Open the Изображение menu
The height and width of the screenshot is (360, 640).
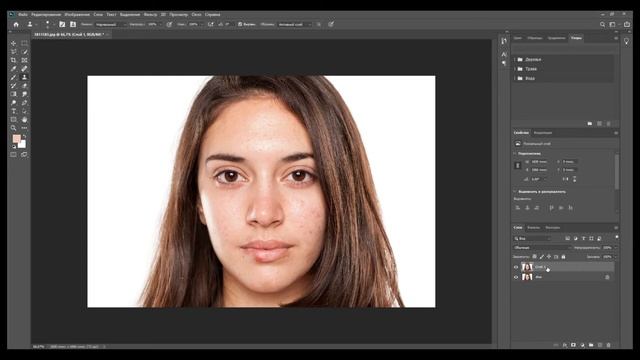click(77, 15)
